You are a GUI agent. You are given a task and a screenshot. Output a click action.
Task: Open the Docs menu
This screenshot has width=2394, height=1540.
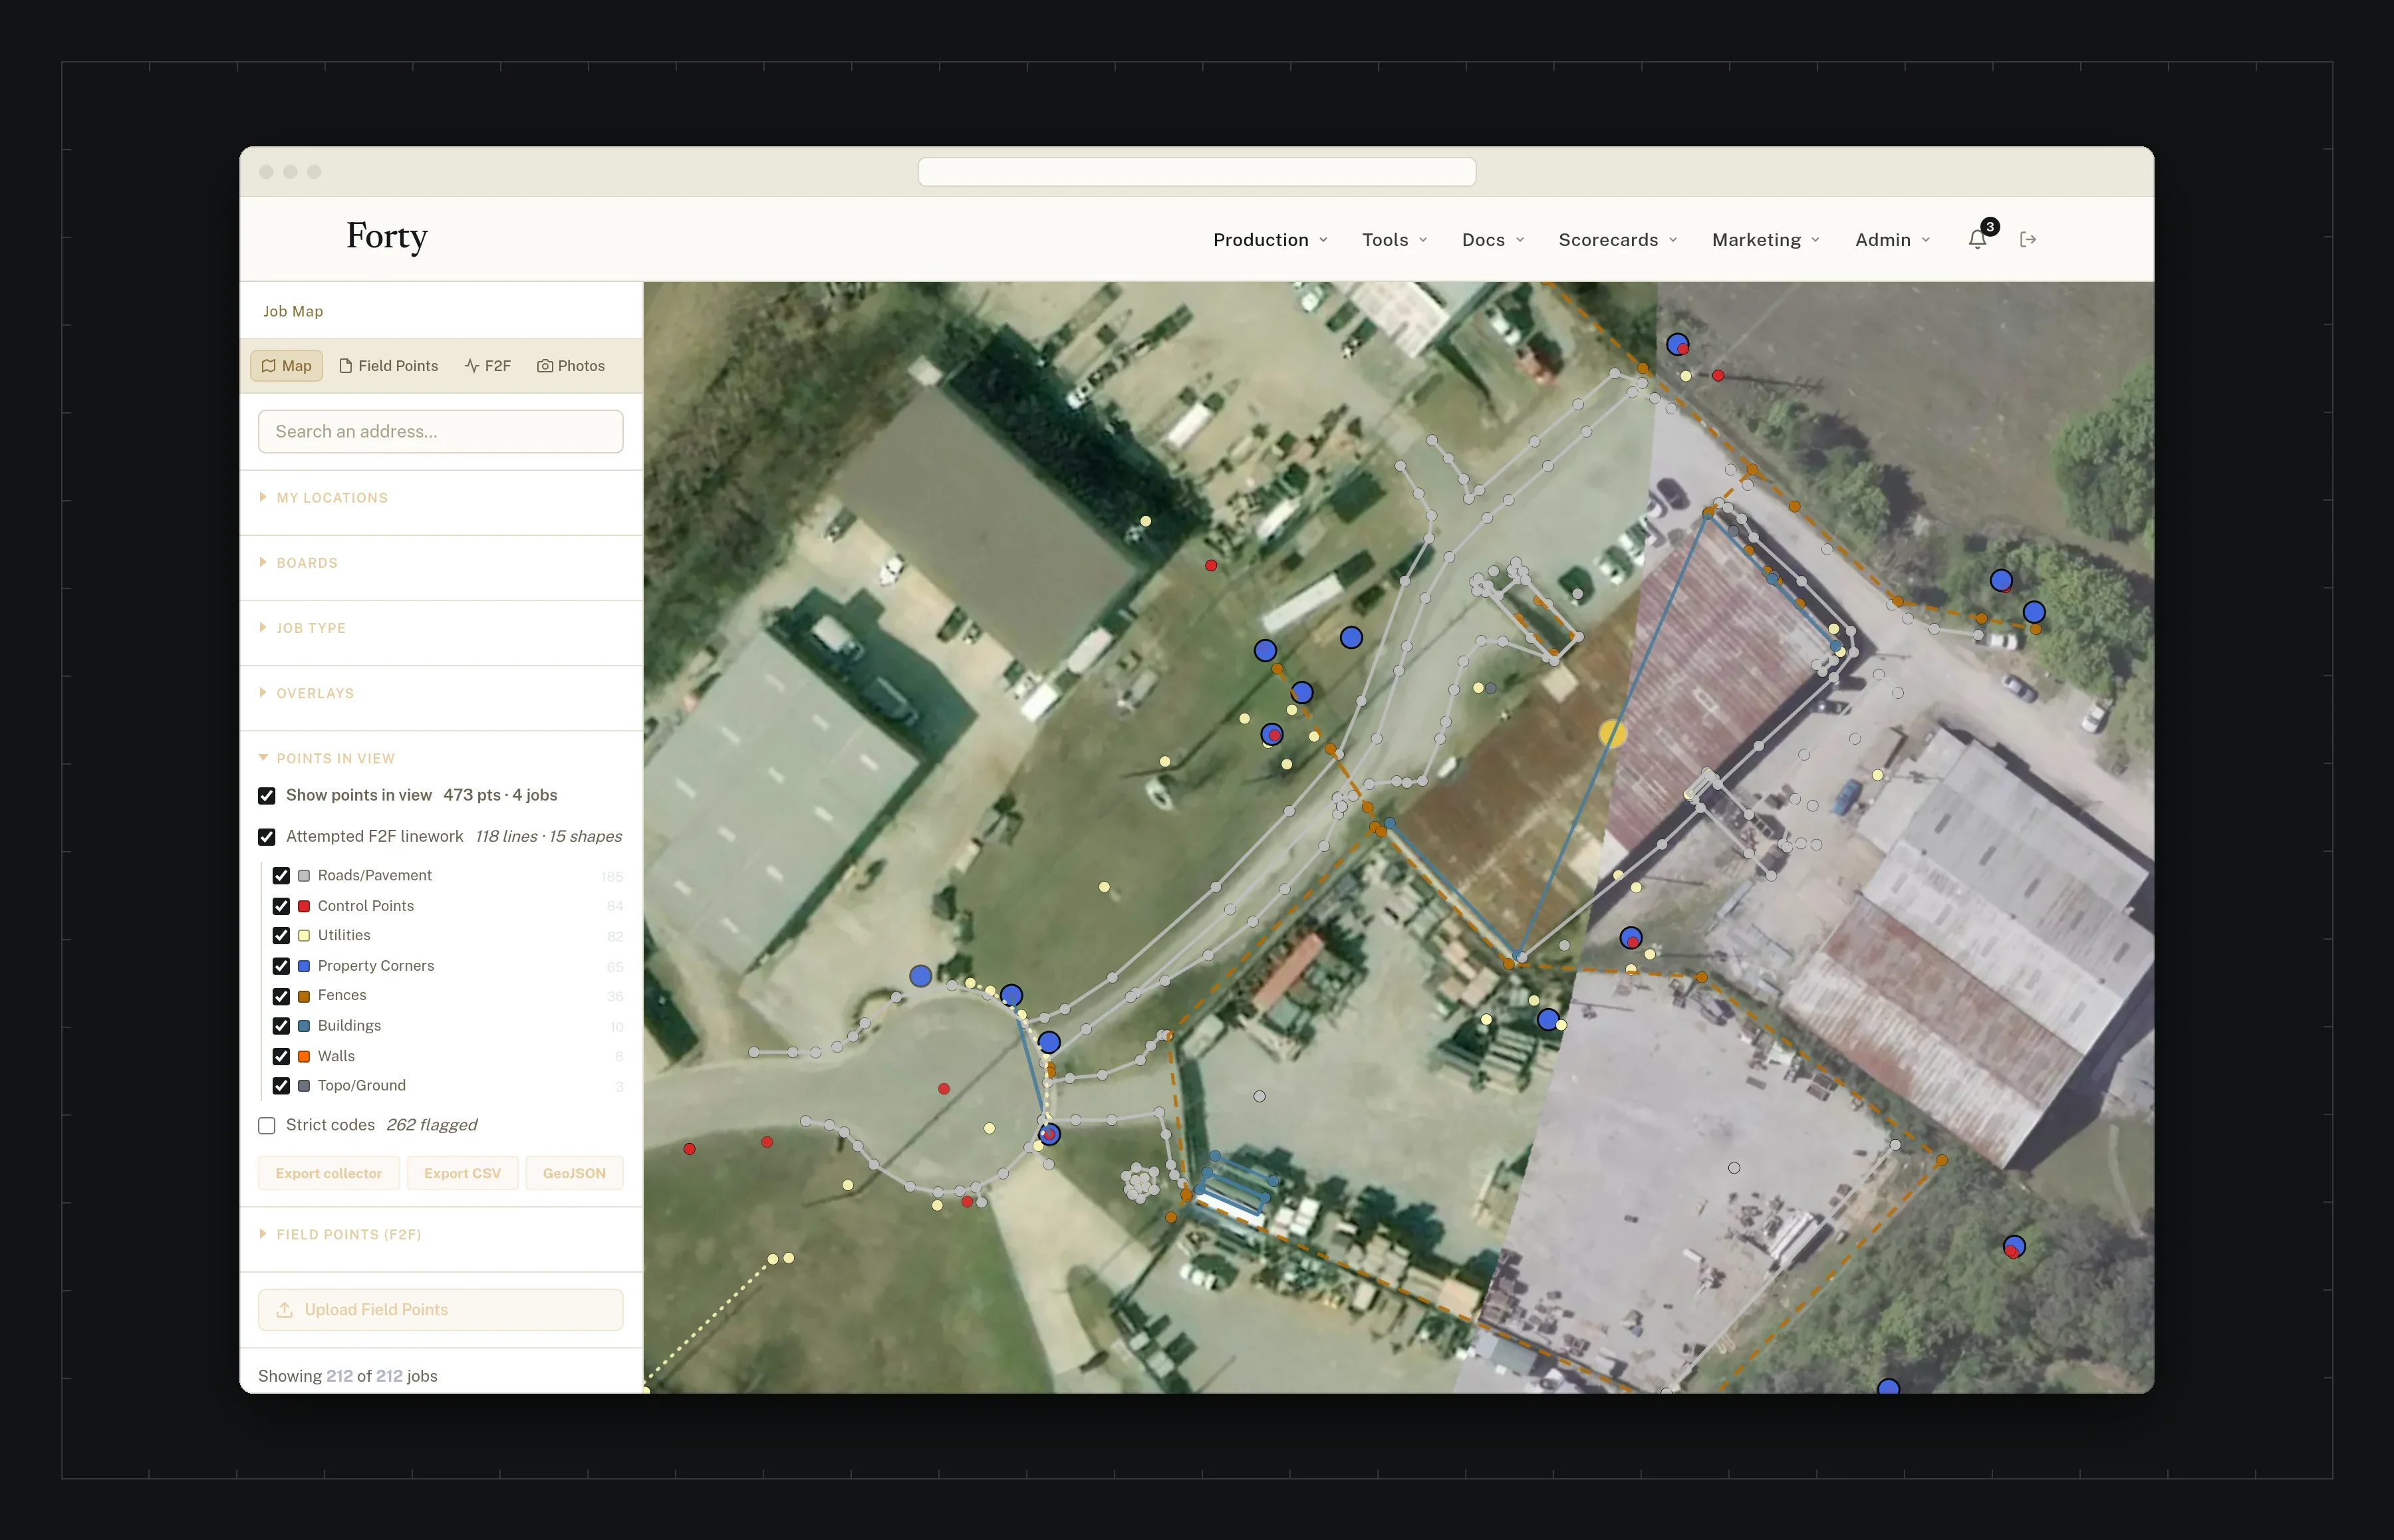[1493, 240]
